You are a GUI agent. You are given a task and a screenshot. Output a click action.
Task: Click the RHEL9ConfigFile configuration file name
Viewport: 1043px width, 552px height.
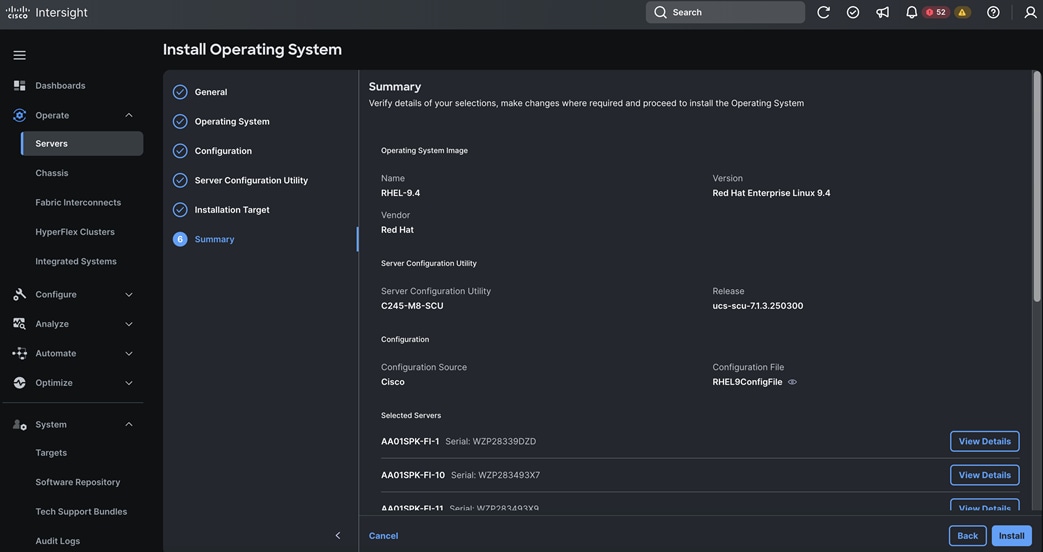coord(747,382)
